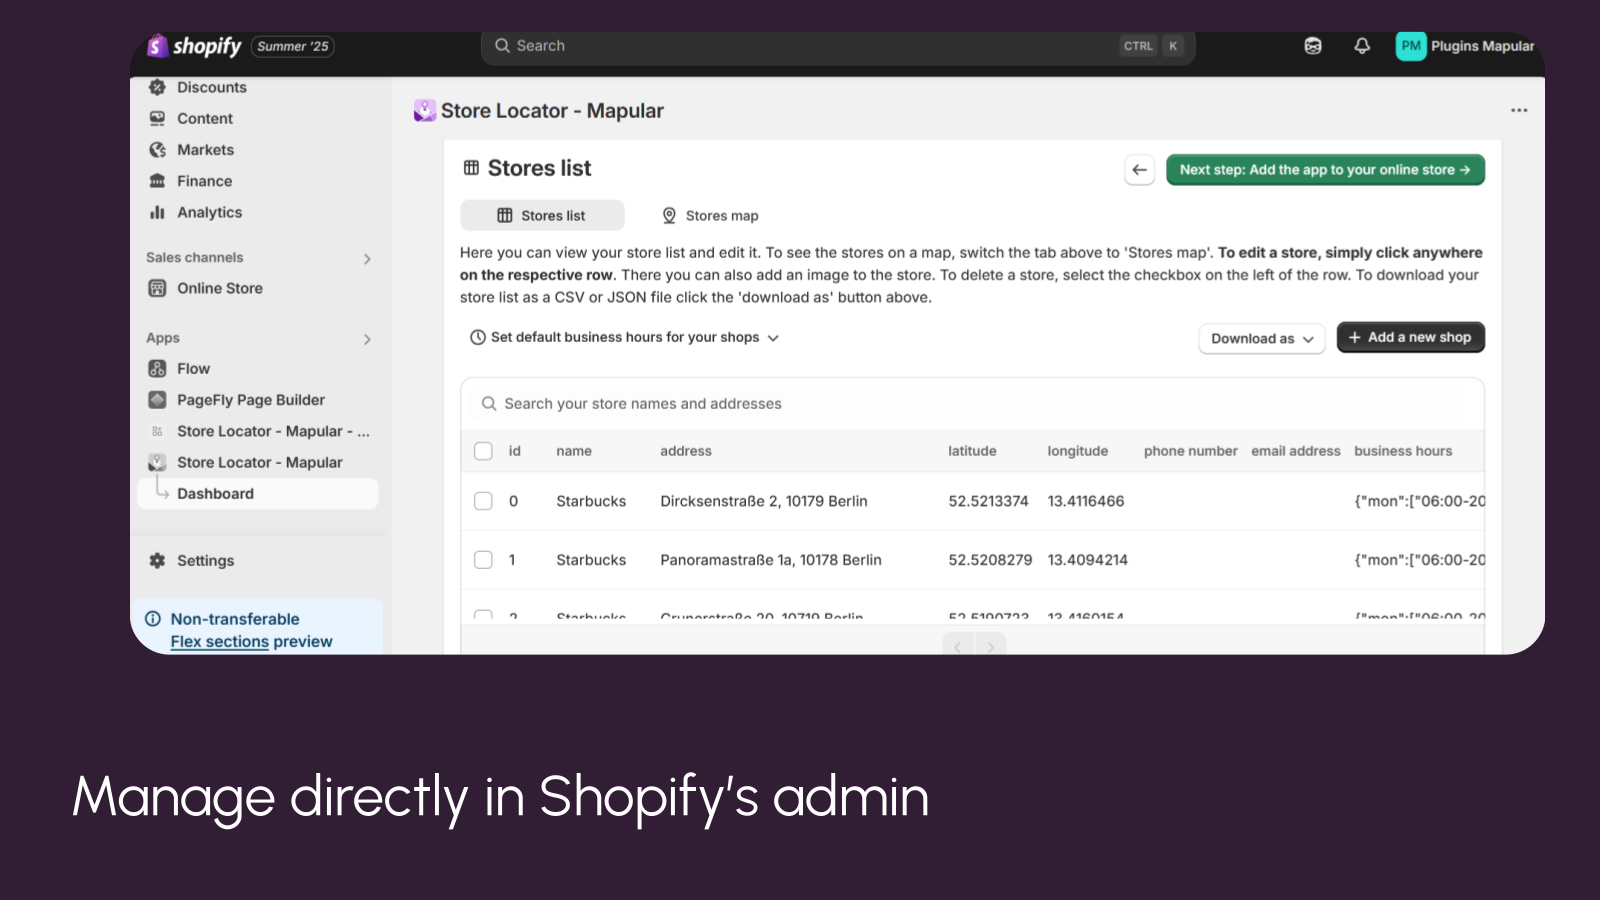Image resolution: width=1600 pixels, height=900 pixels.
Task: Click the Stores list heading table icon
Action: 471,168
